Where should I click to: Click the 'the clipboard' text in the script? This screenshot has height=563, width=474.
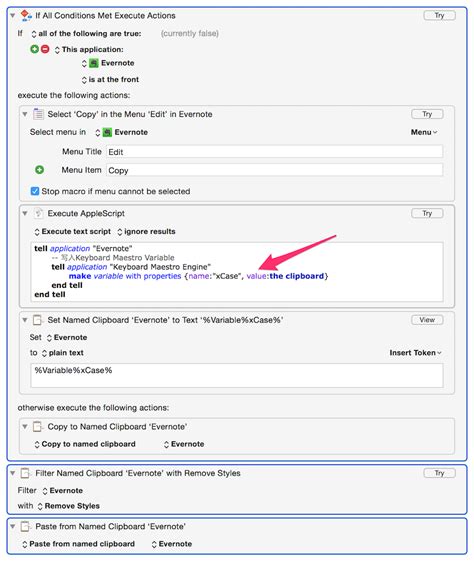pos(297,276)
